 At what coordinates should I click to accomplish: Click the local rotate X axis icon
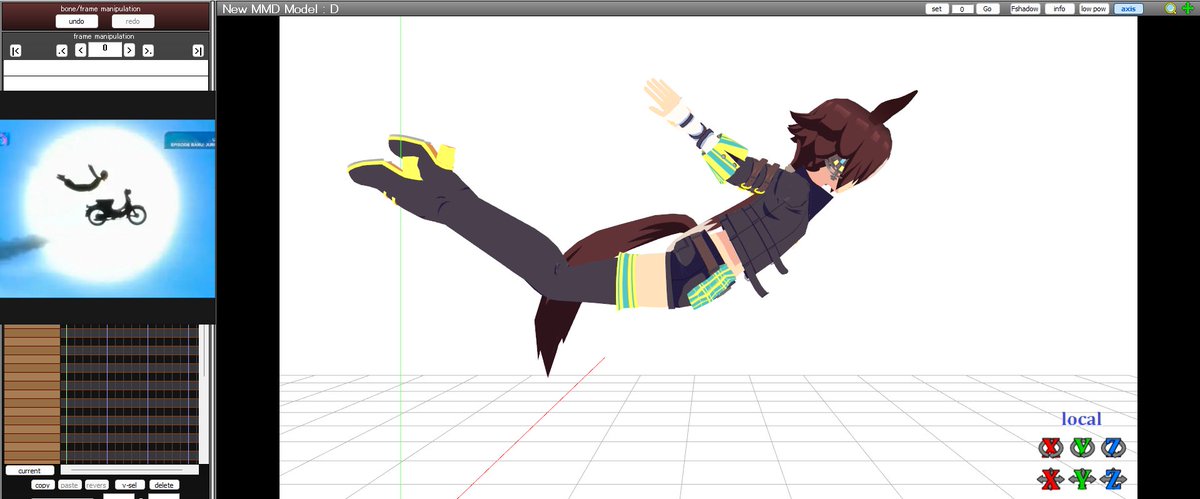[1050, 447]
